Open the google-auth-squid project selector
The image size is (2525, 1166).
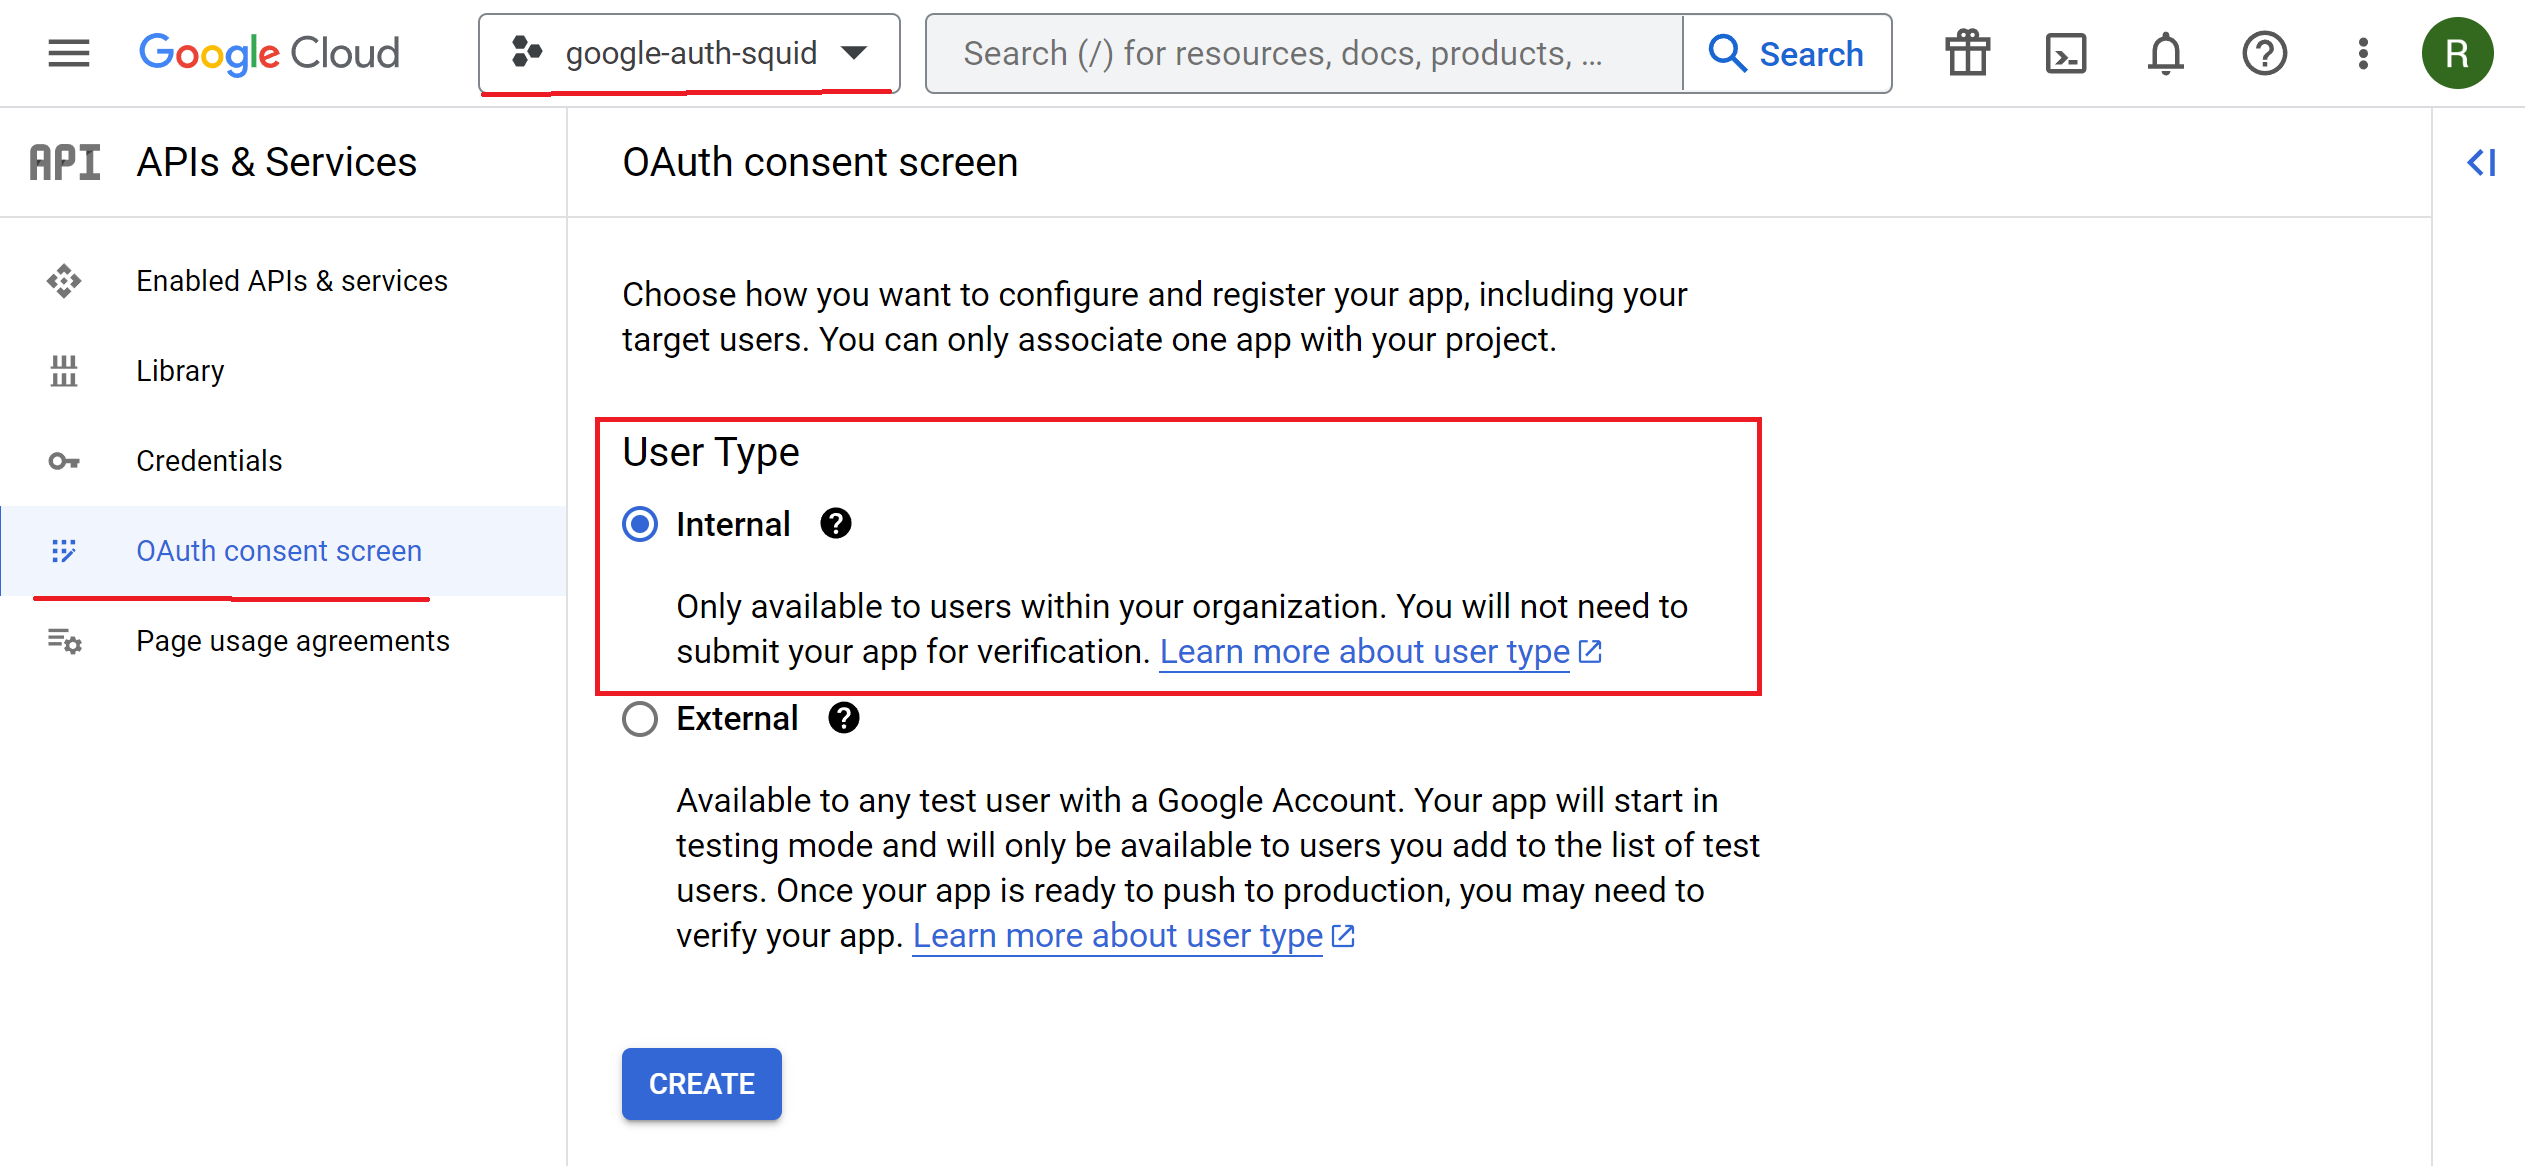[689, 53]
